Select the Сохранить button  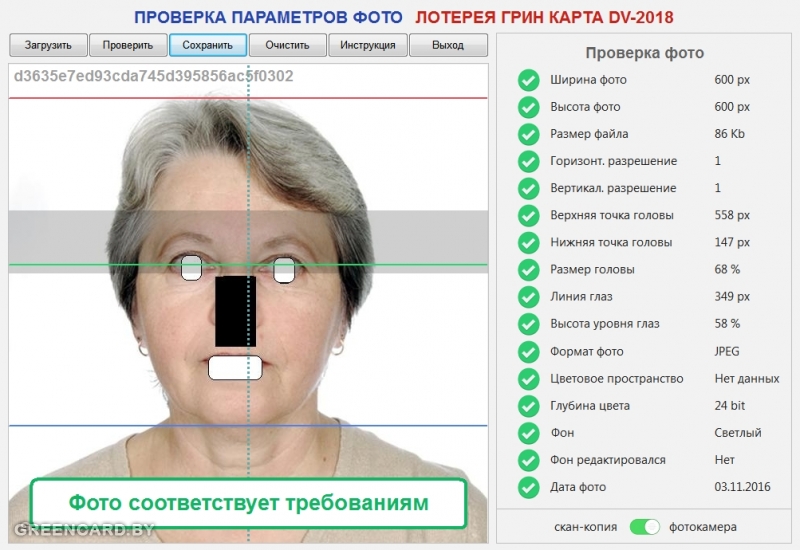point(208,45)
